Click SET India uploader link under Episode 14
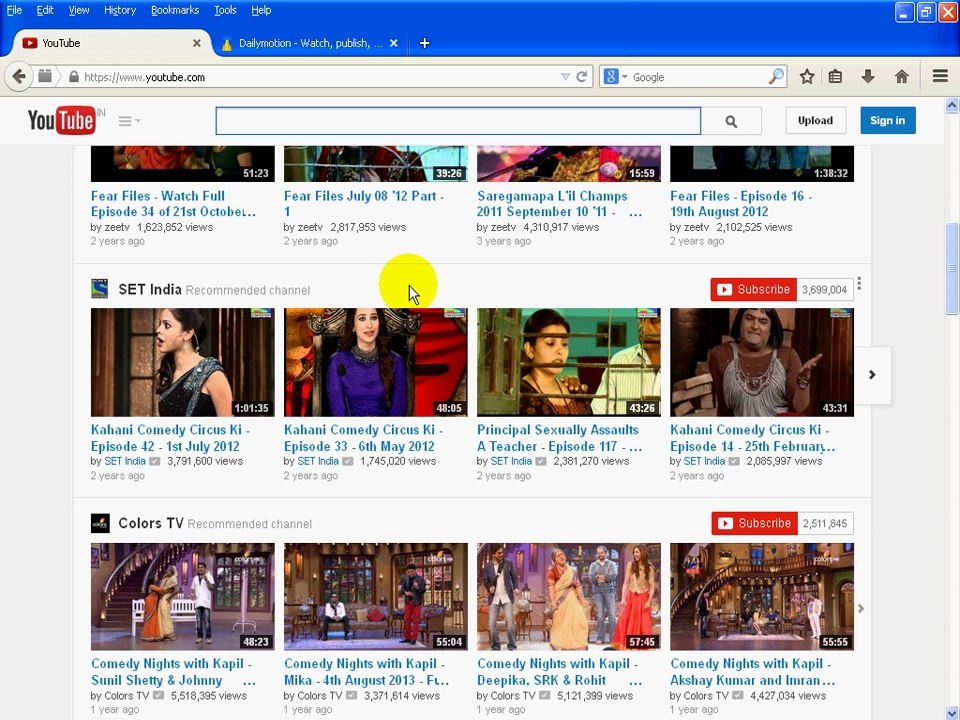Image resolution: width=960 pixels, height=720 pixels. pos(703,461)
